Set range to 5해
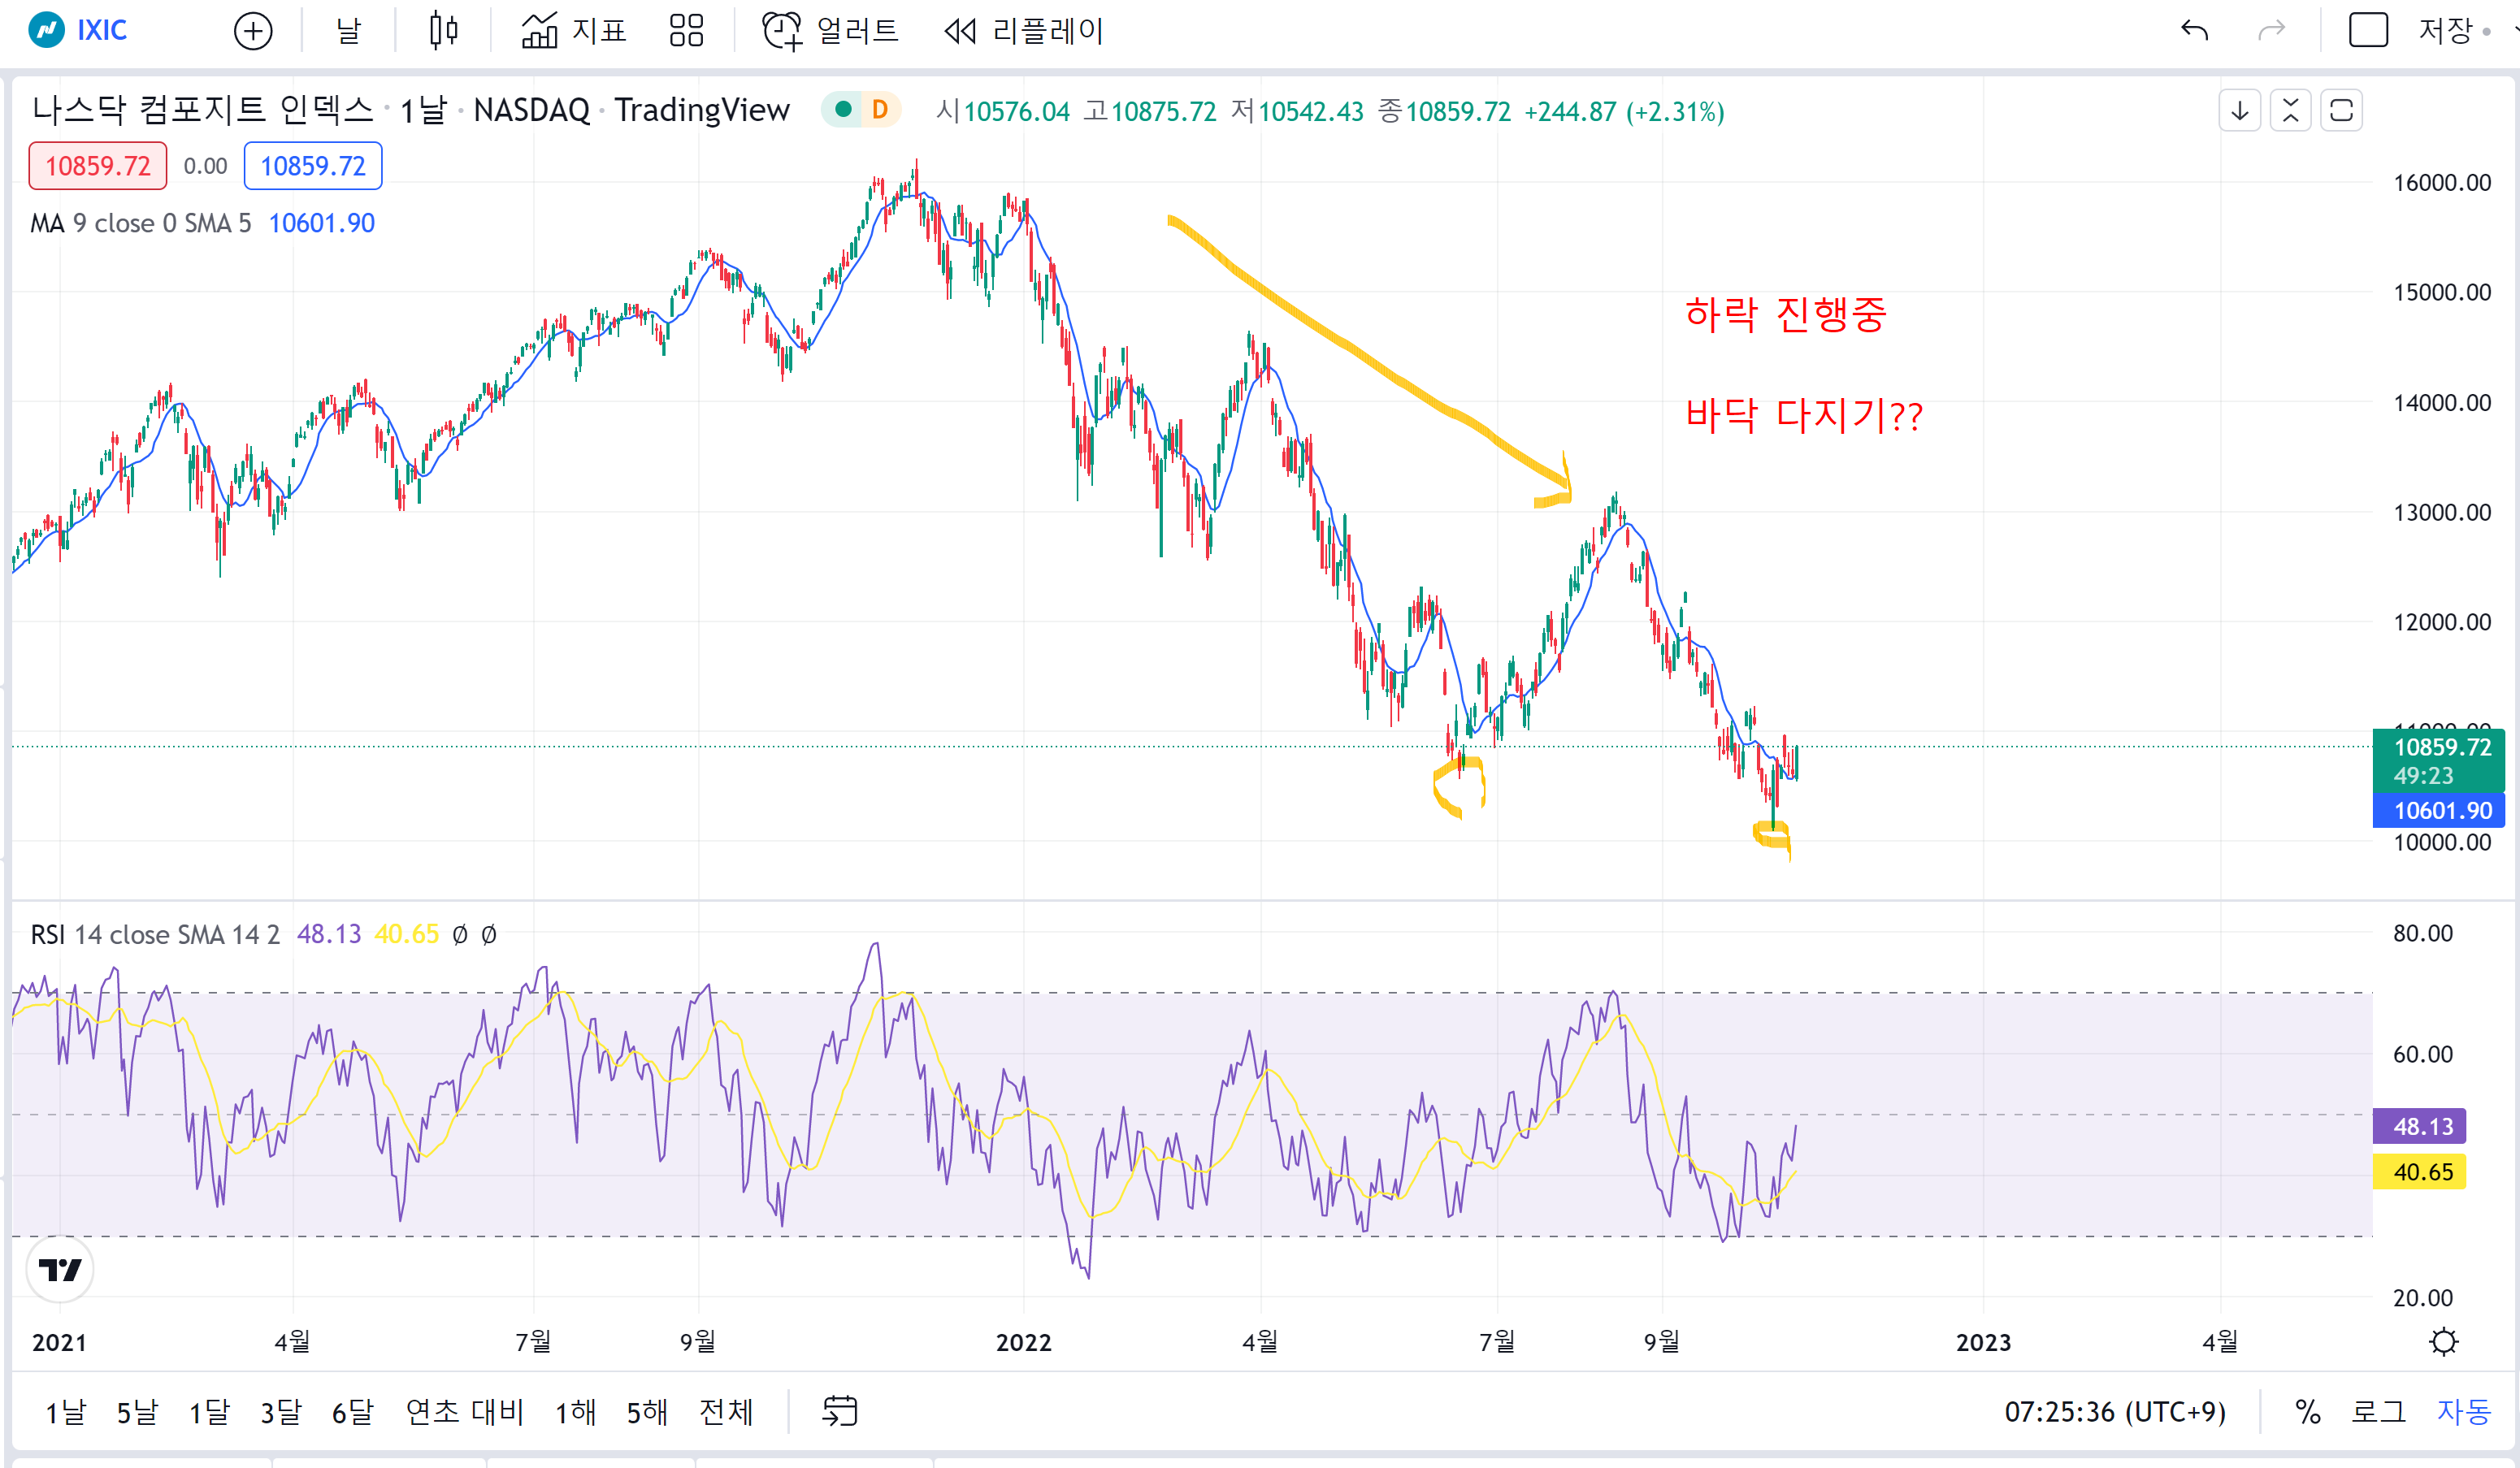The width and height of the screenshot is (2520, 1468). point(648,1412)
